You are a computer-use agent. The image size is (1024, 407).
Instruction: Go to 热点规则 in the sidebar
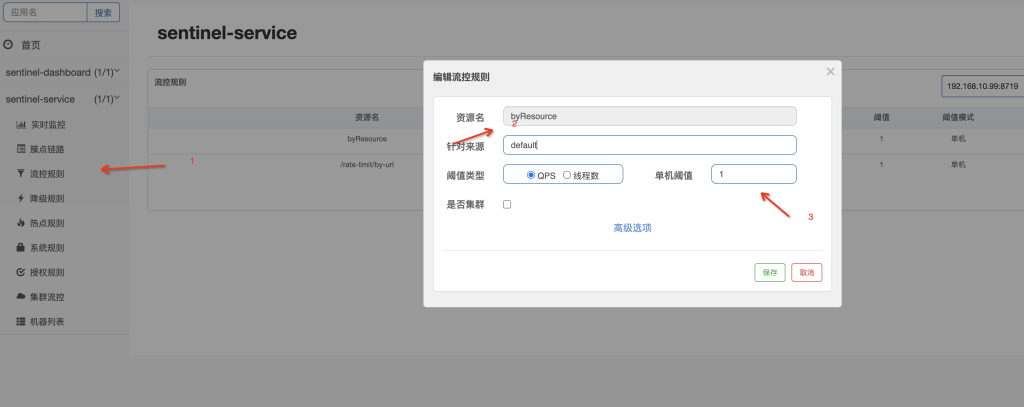tap(47, 223)
